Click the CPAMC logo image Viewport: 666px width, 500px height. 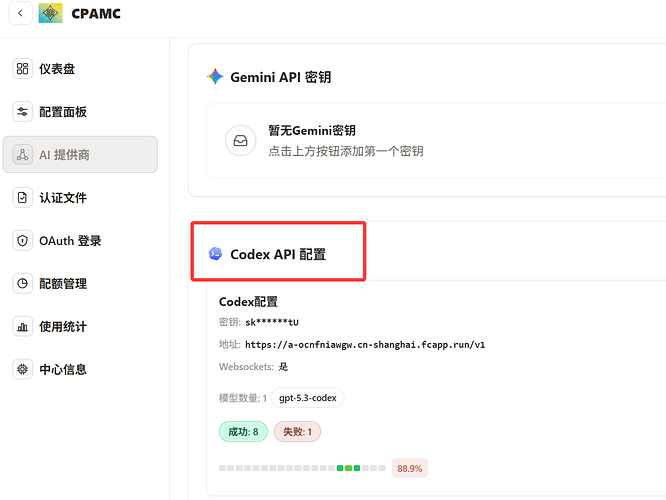click(x=50, y=13)
